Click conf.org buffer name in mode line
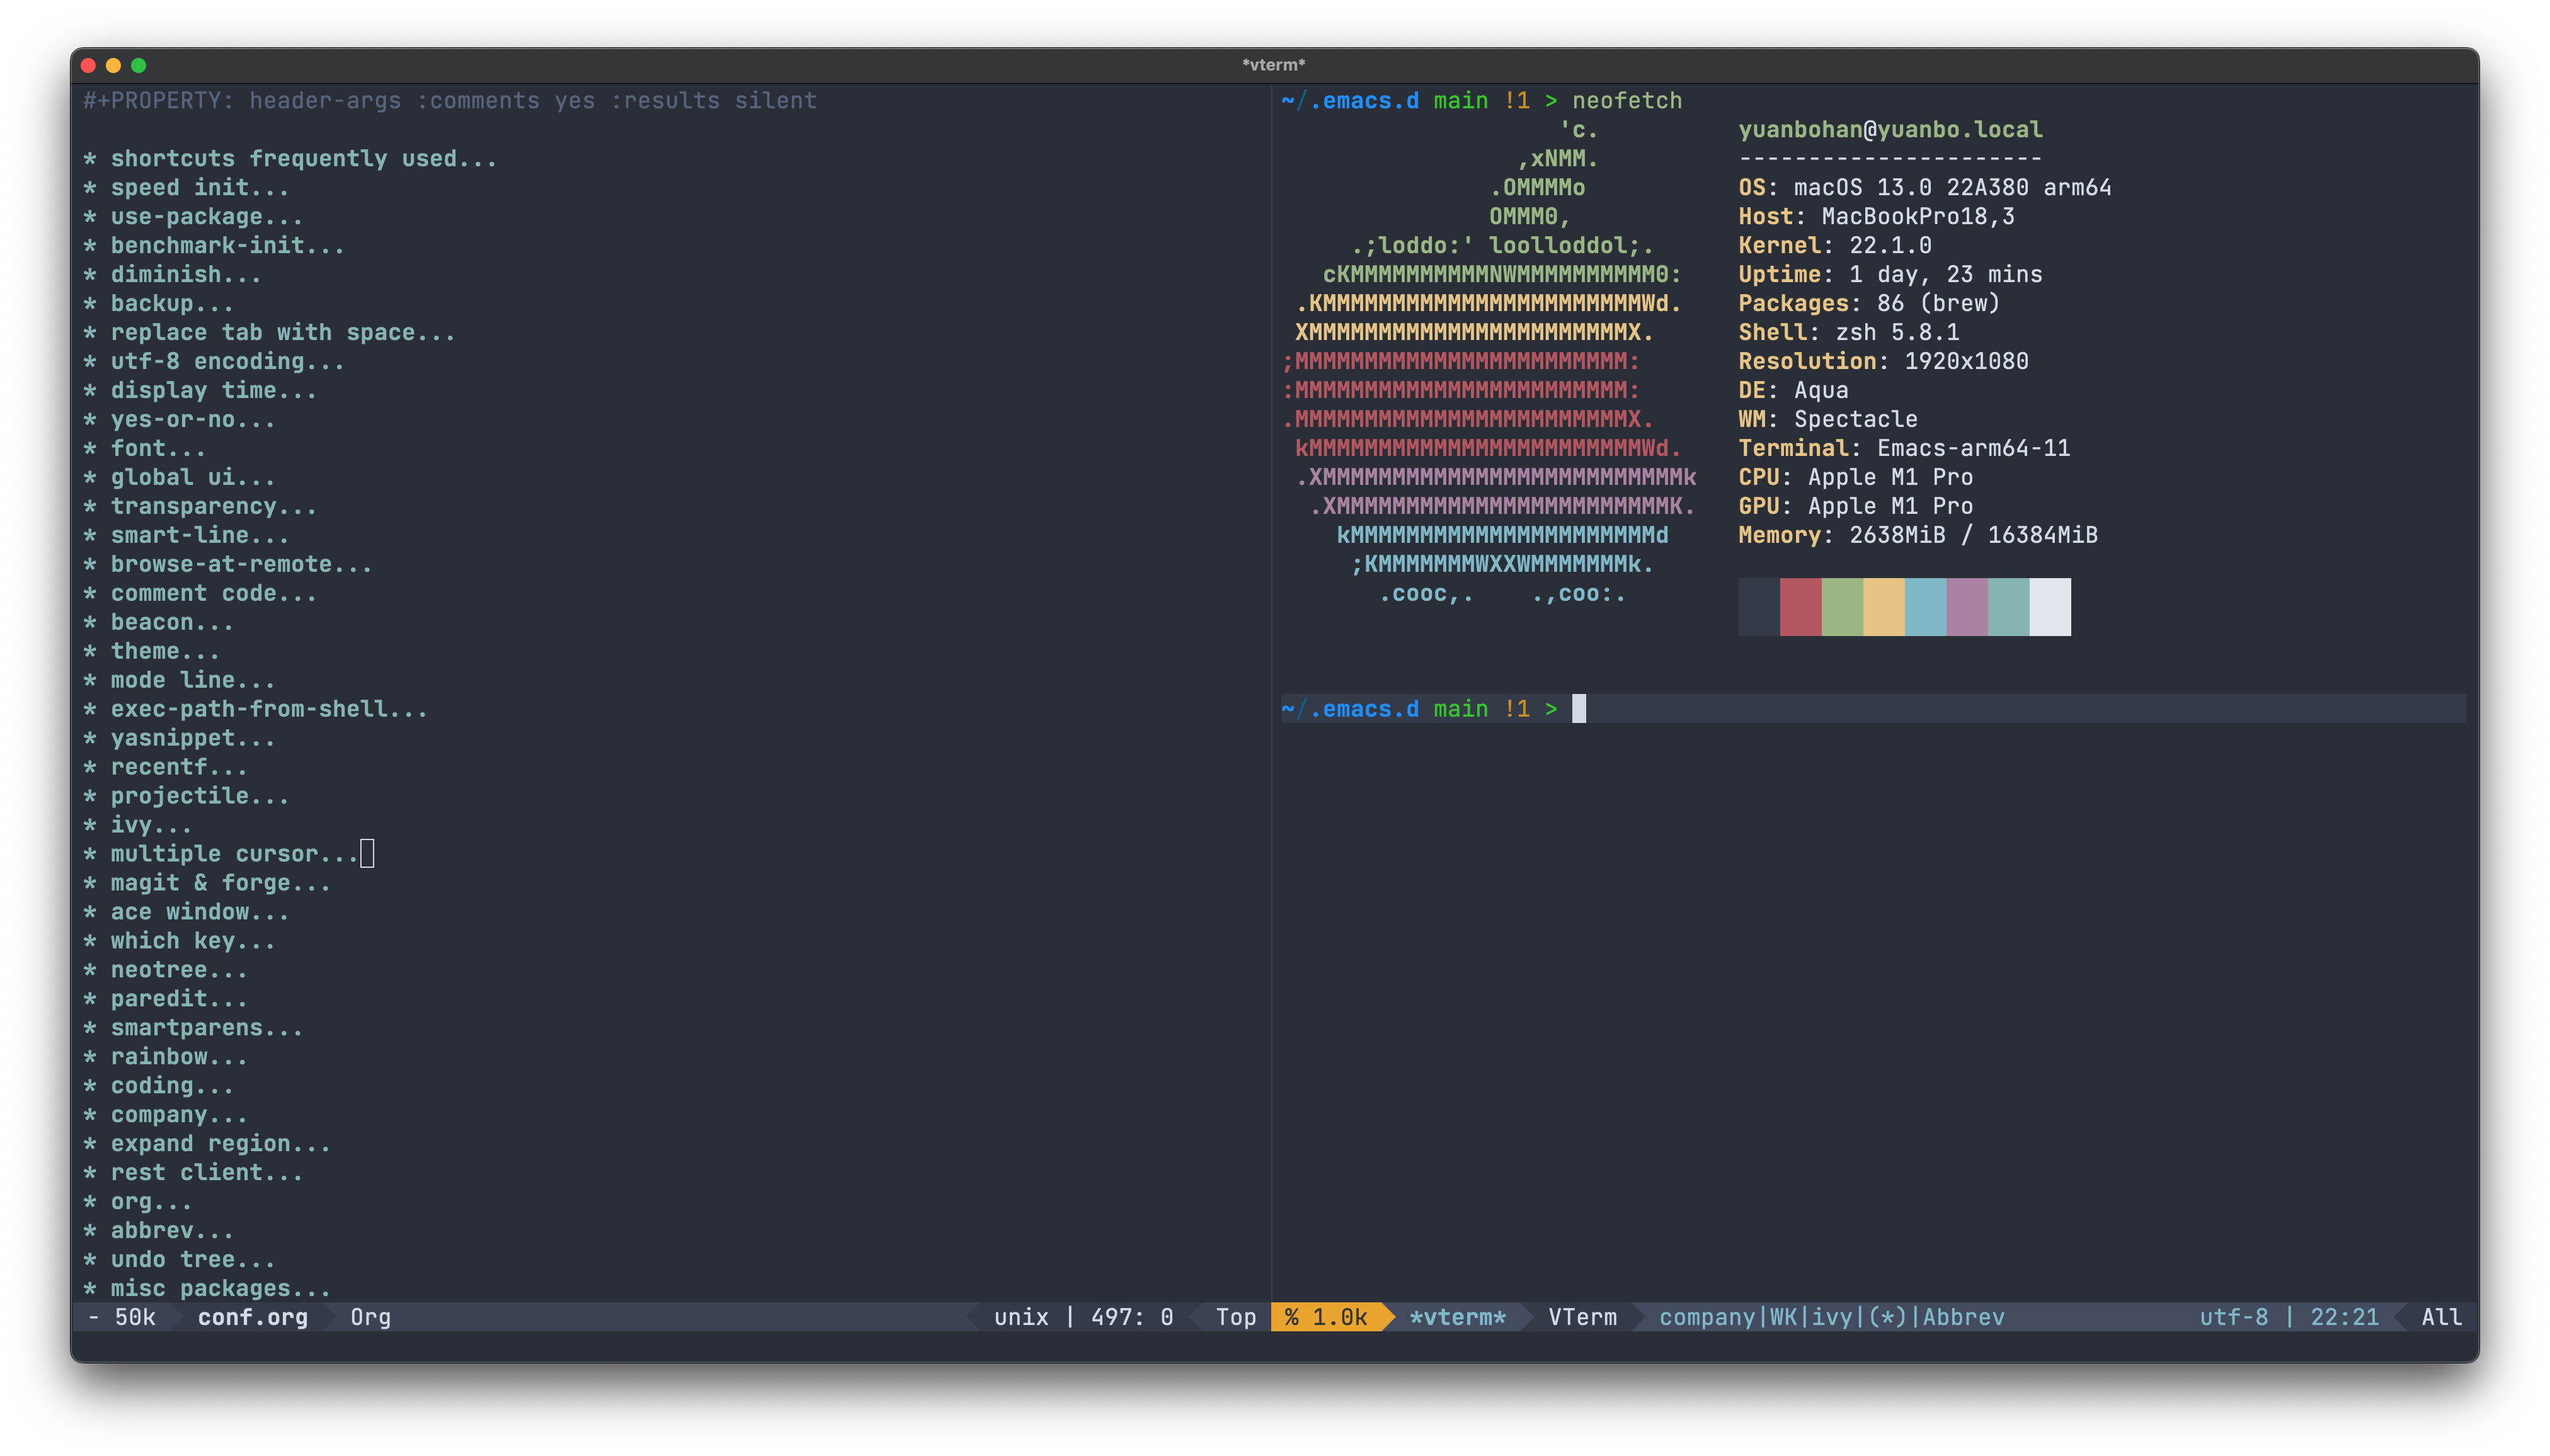The image size is (2550, 1456). (252, 1317)
